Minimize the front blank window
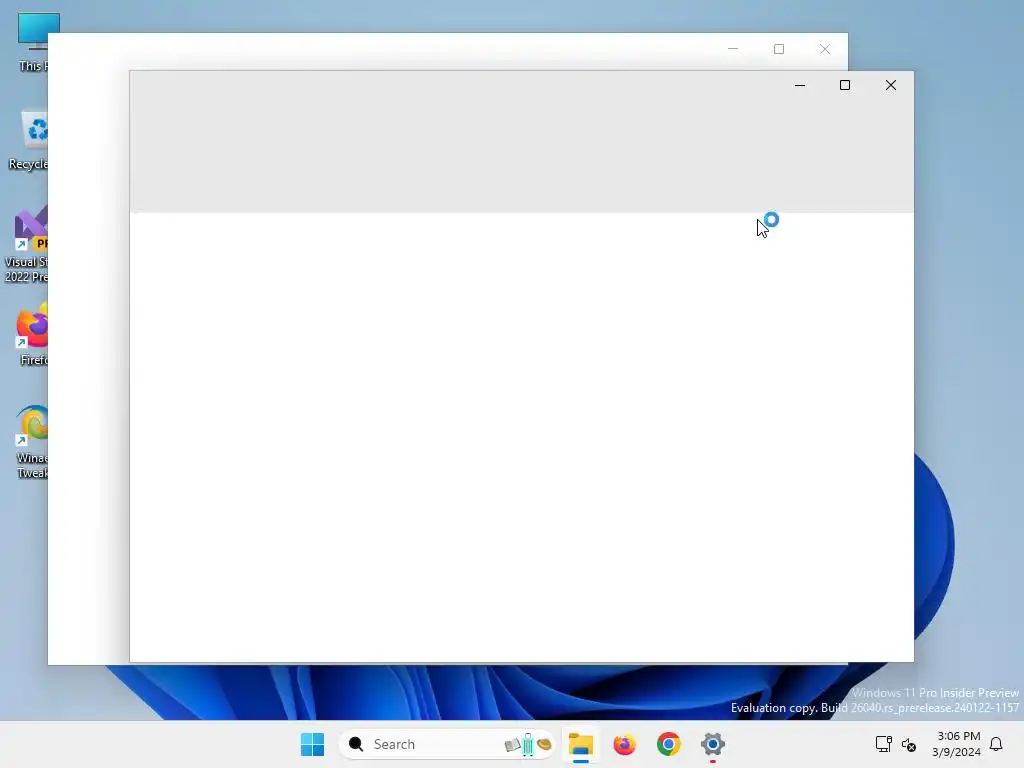This screenshot has width=1024, height=768. [x=799, y=85]
